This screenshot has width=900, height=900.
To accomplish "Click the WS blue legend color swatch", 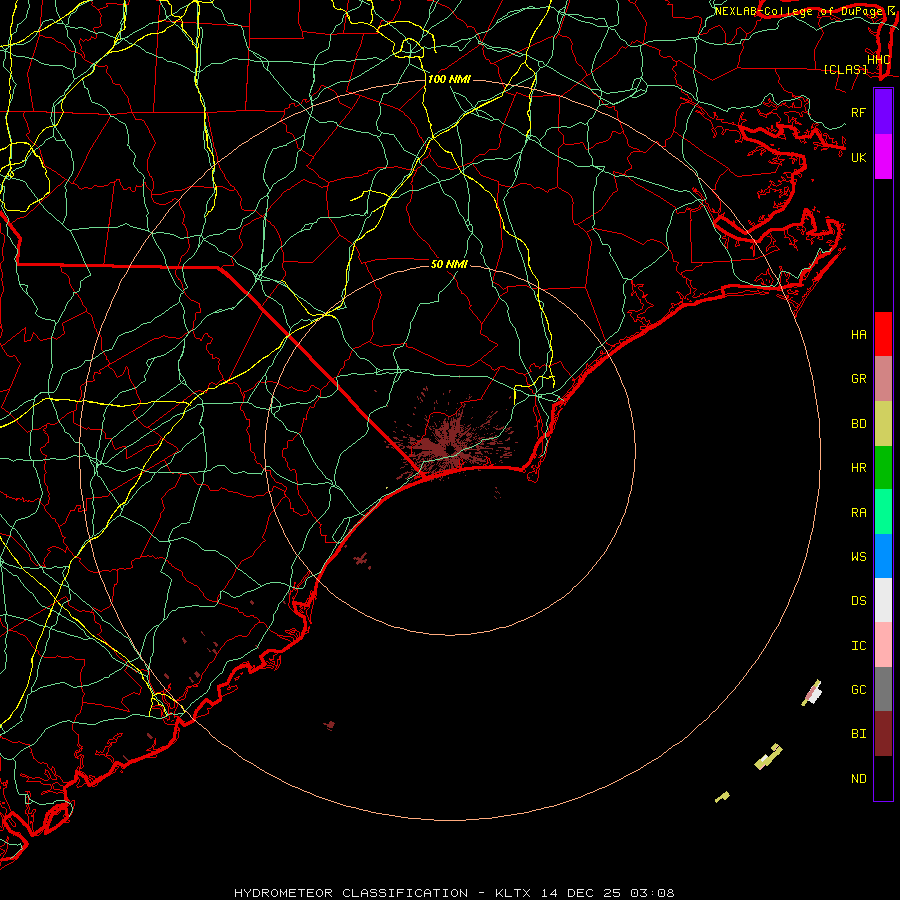I will [883, 556].
